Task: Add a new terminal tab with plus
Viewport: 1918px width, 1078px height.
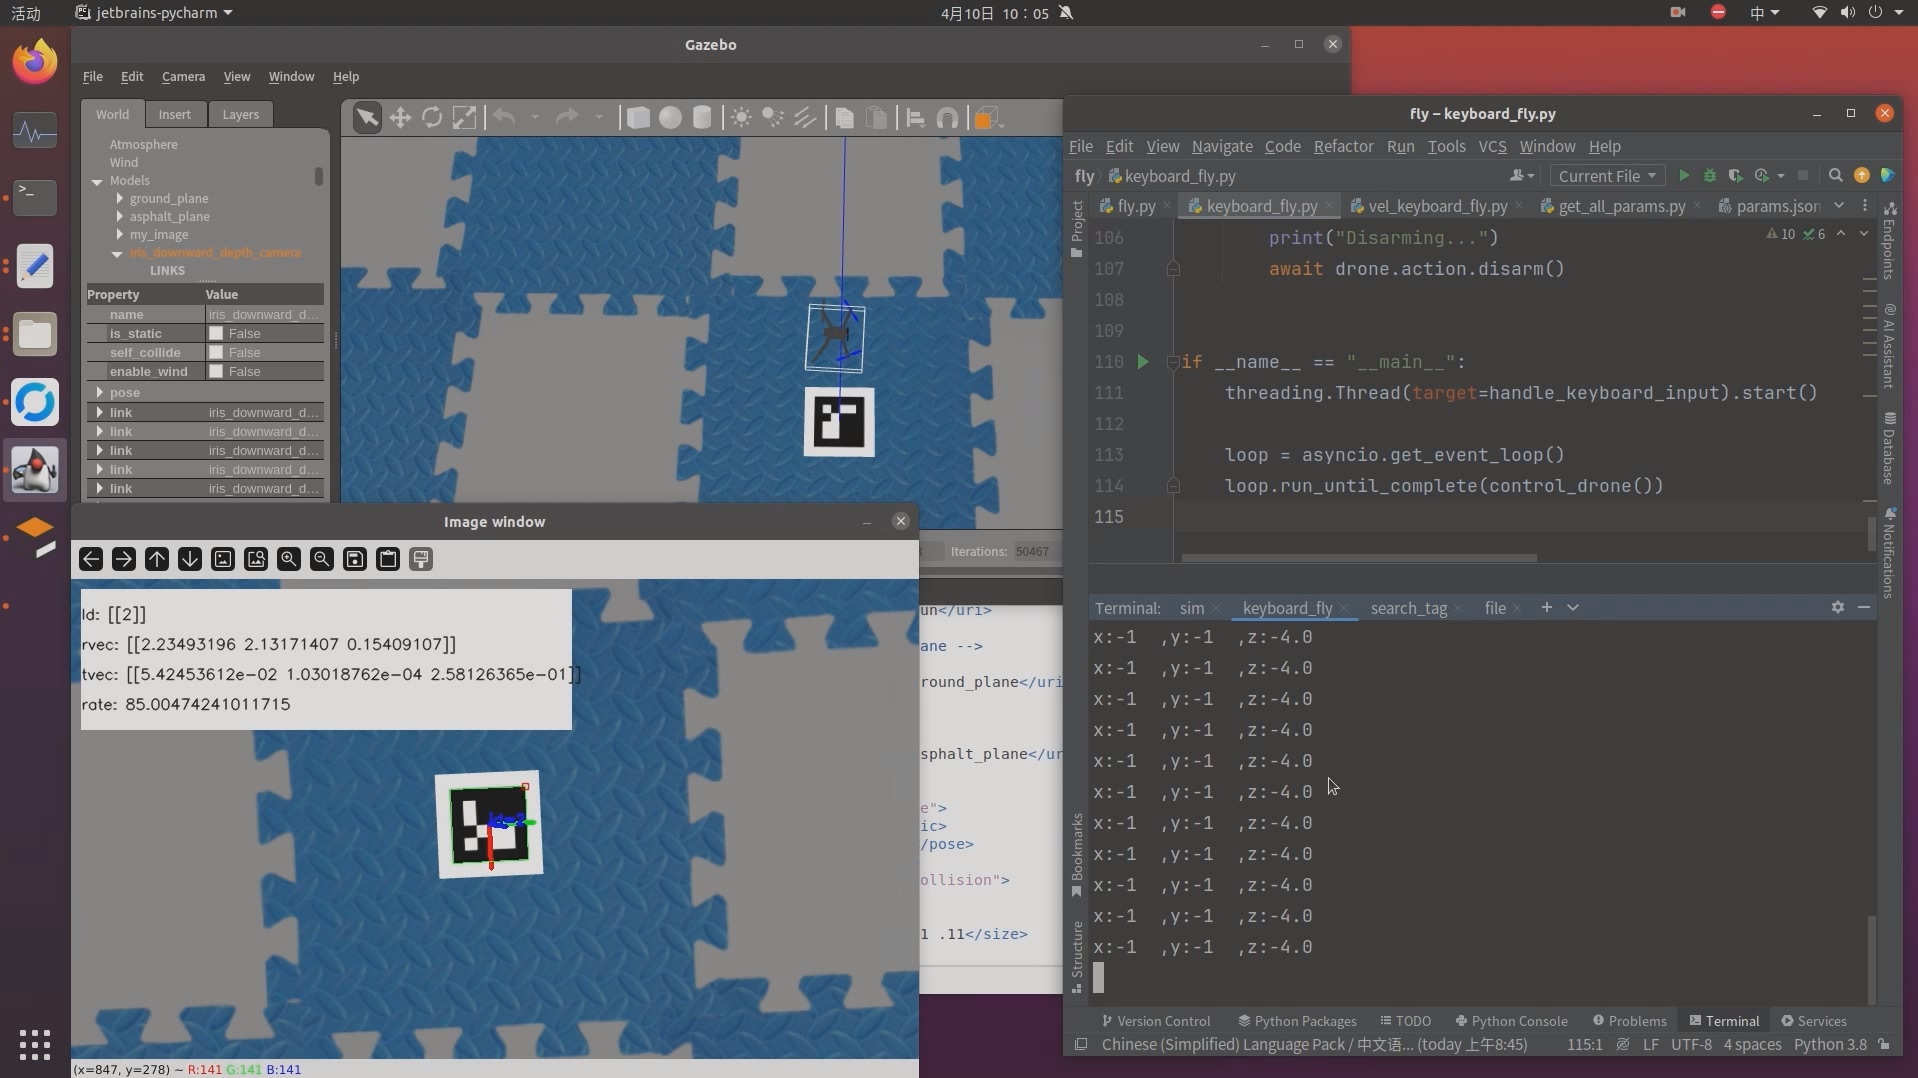Action: (1546, 607)
